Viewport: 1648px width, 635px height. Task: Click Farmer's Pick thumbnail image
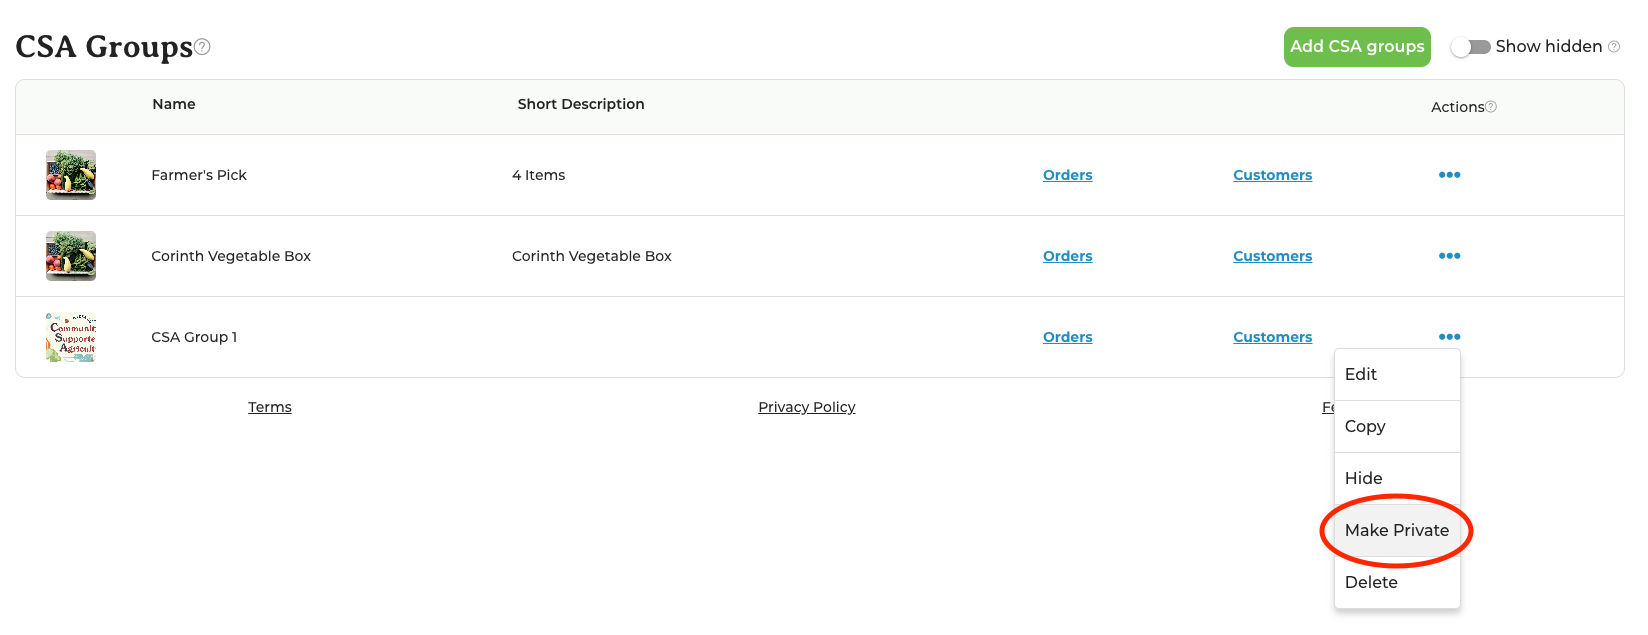point(71,175)
